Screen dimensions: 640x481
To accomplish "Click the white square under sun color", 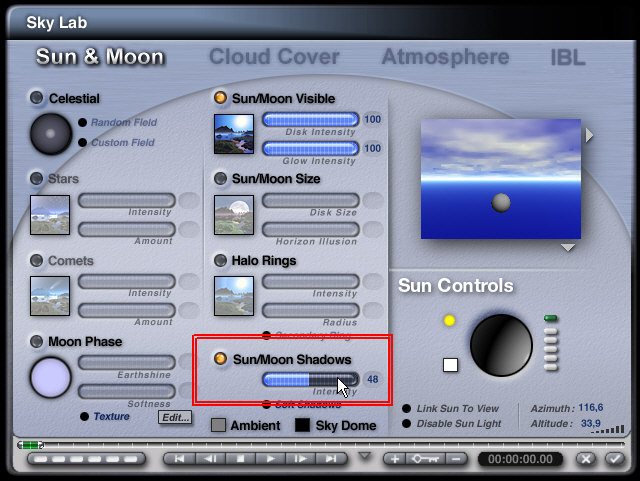I will [451, 365].
